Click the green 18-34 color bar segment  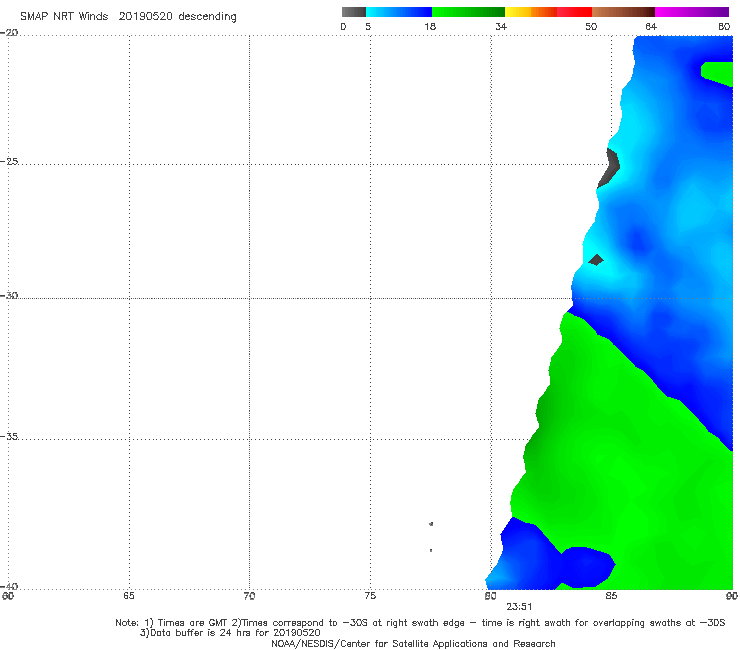click(x=468, y=12)
